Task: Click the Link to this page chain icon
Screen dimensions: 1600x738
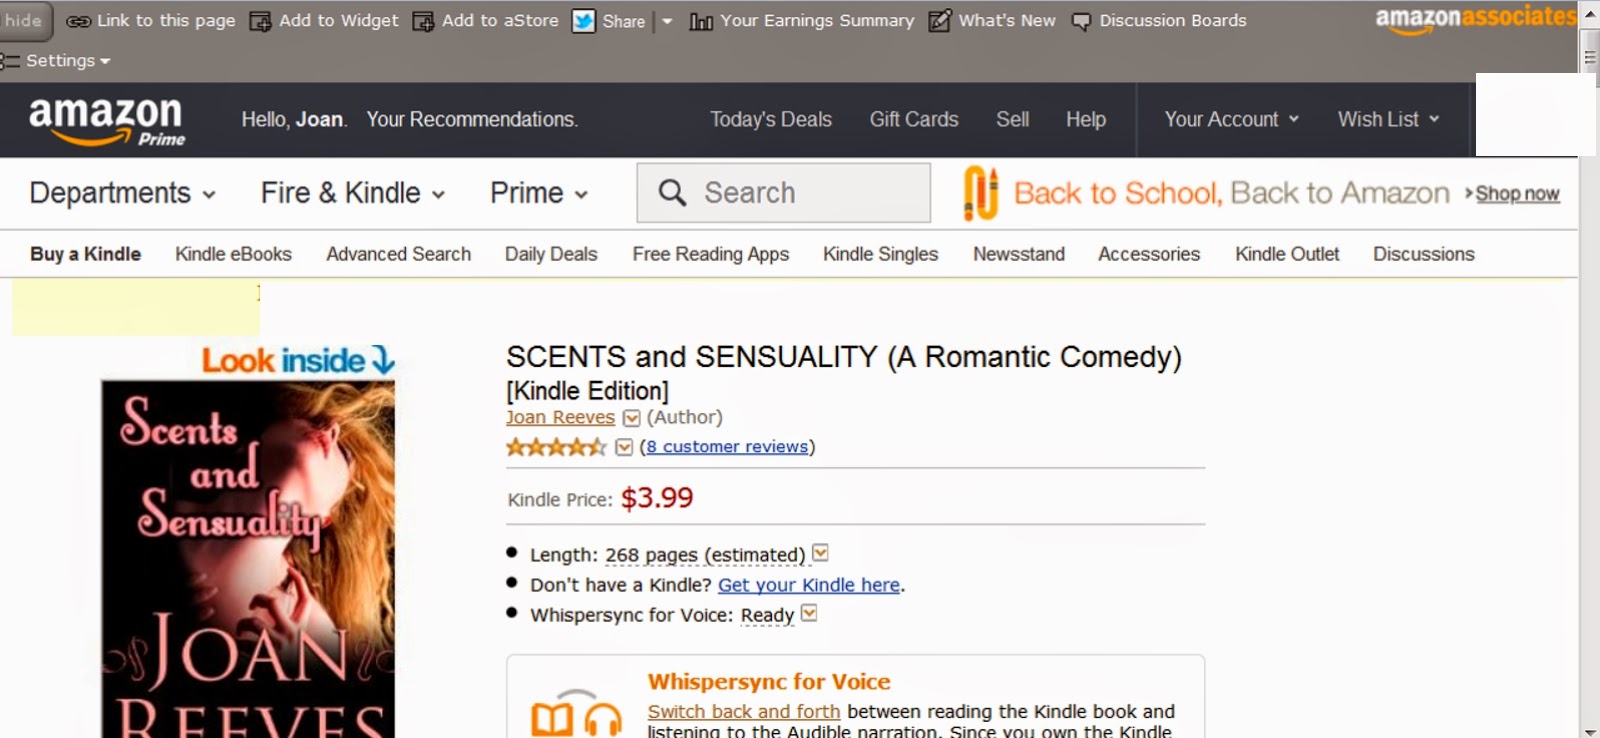Action: point(78,21)
